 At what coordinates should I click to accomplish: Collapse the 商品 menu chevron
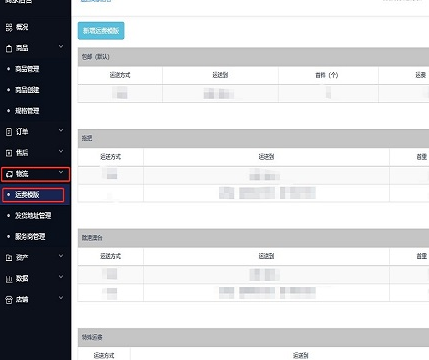pos(61,47)
